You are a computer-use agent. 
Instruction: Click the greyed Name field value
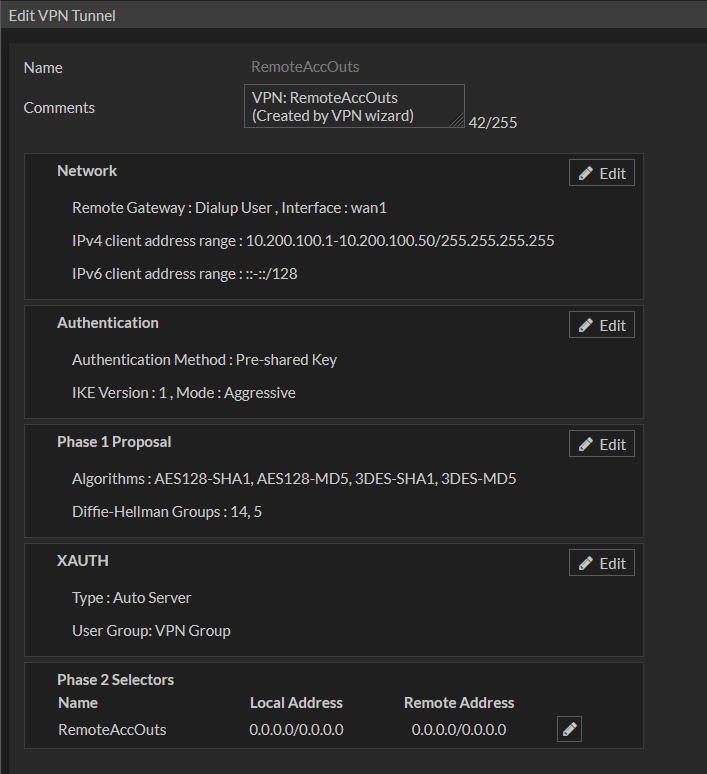tap(305, 67)
